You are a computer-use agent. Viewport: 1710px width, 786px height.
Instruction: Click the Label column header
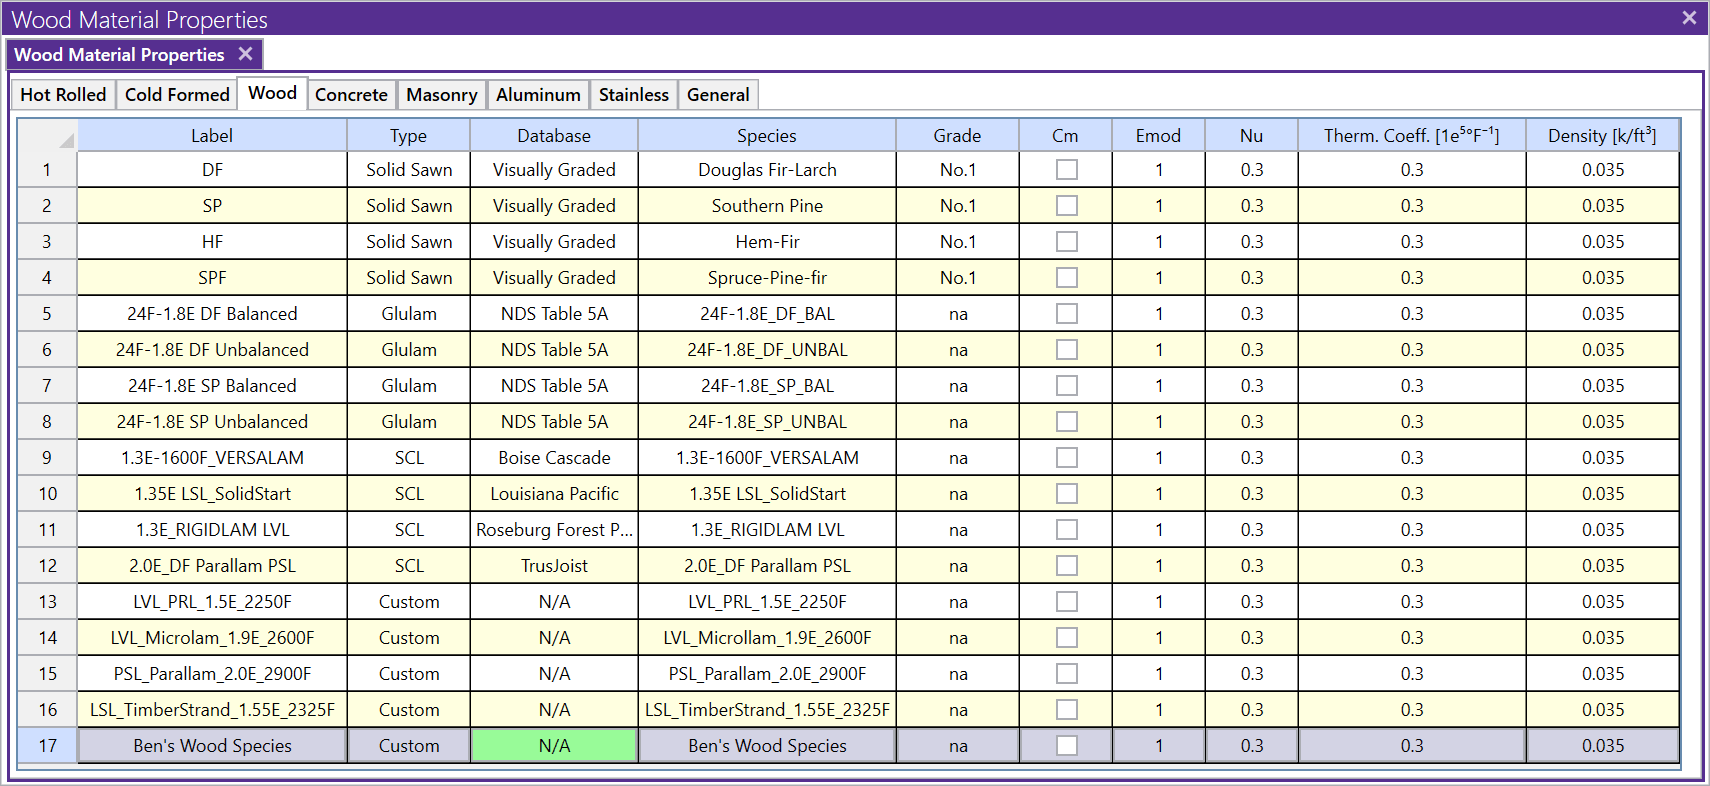212,136
